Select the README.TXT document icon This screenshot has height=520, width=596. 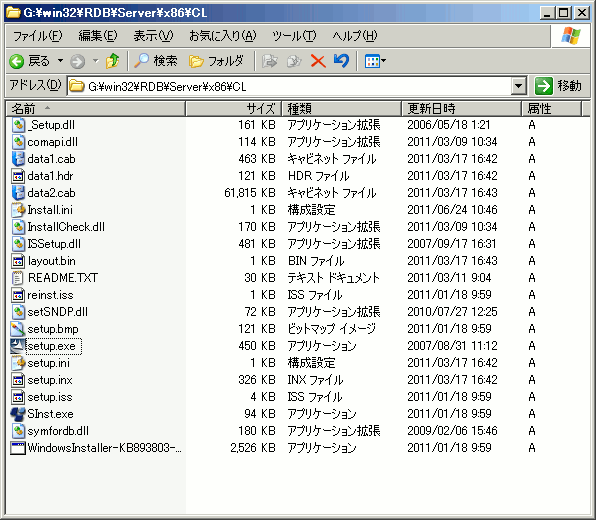(x=17, y=278)
